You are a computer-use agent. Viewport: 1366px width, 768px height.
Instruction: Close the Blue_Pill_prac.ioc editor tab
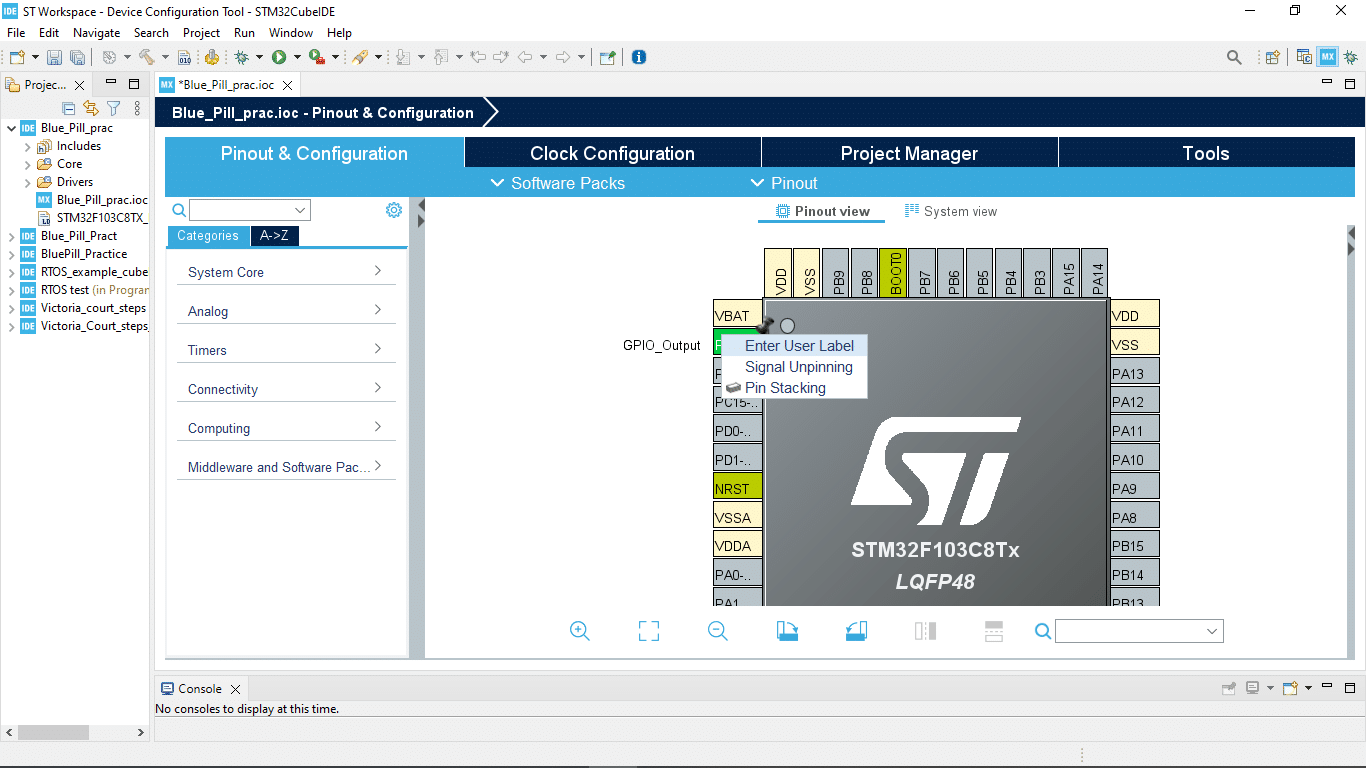point(287,85)
